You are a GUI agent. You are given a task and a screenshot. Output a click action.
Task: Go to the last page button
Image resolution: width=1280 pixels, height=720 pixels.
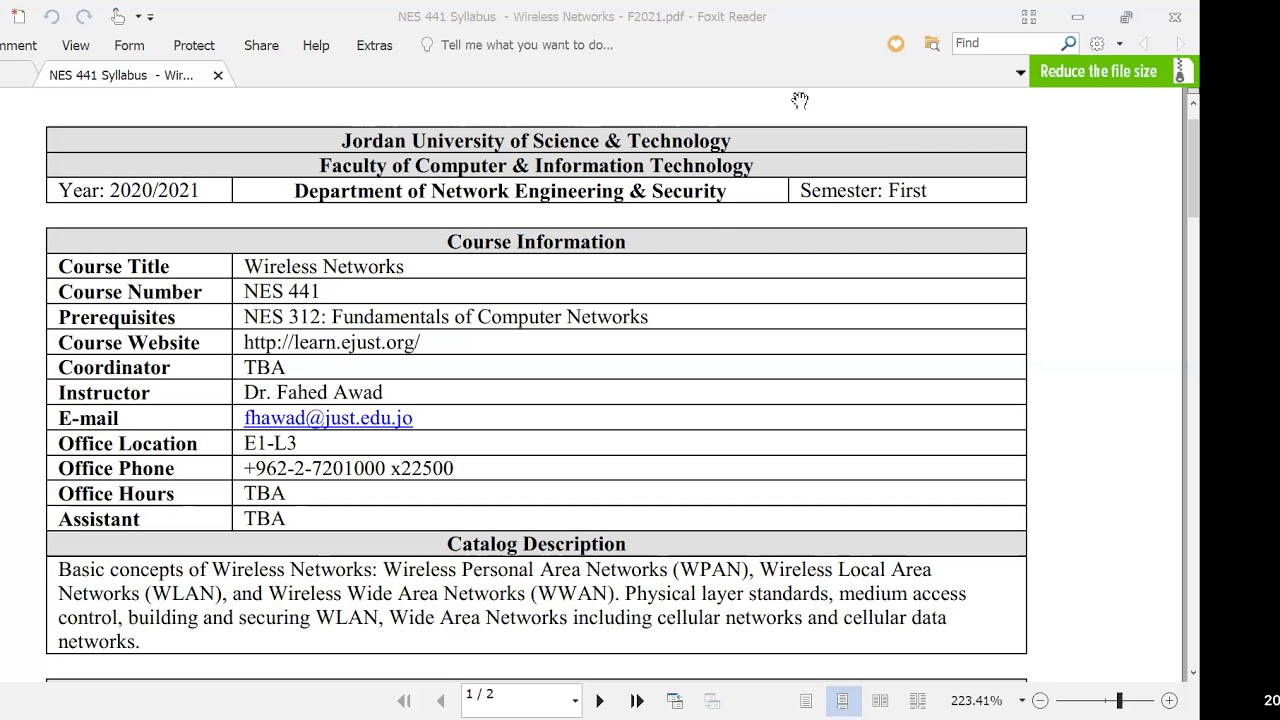pyautogui.click(x=637, y=701)
